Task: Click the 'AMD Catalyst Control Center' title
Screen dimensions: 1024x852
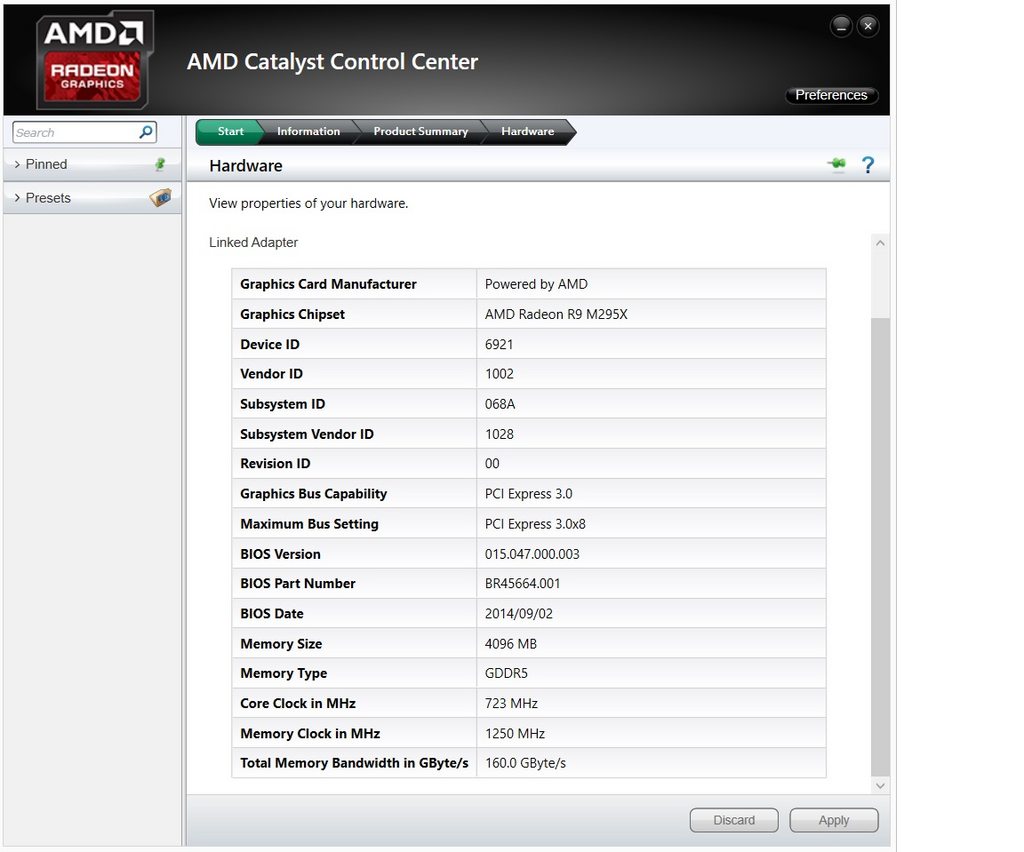Action: point(332,61)
